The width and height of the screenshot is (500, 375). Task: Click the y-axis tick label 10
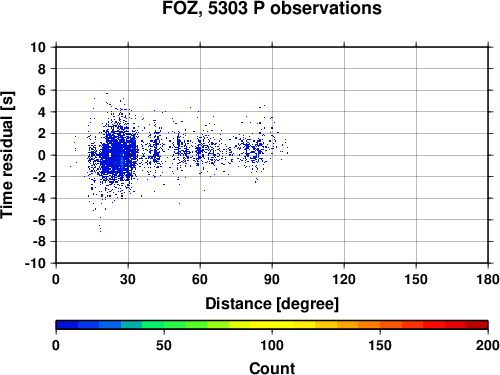38,47
